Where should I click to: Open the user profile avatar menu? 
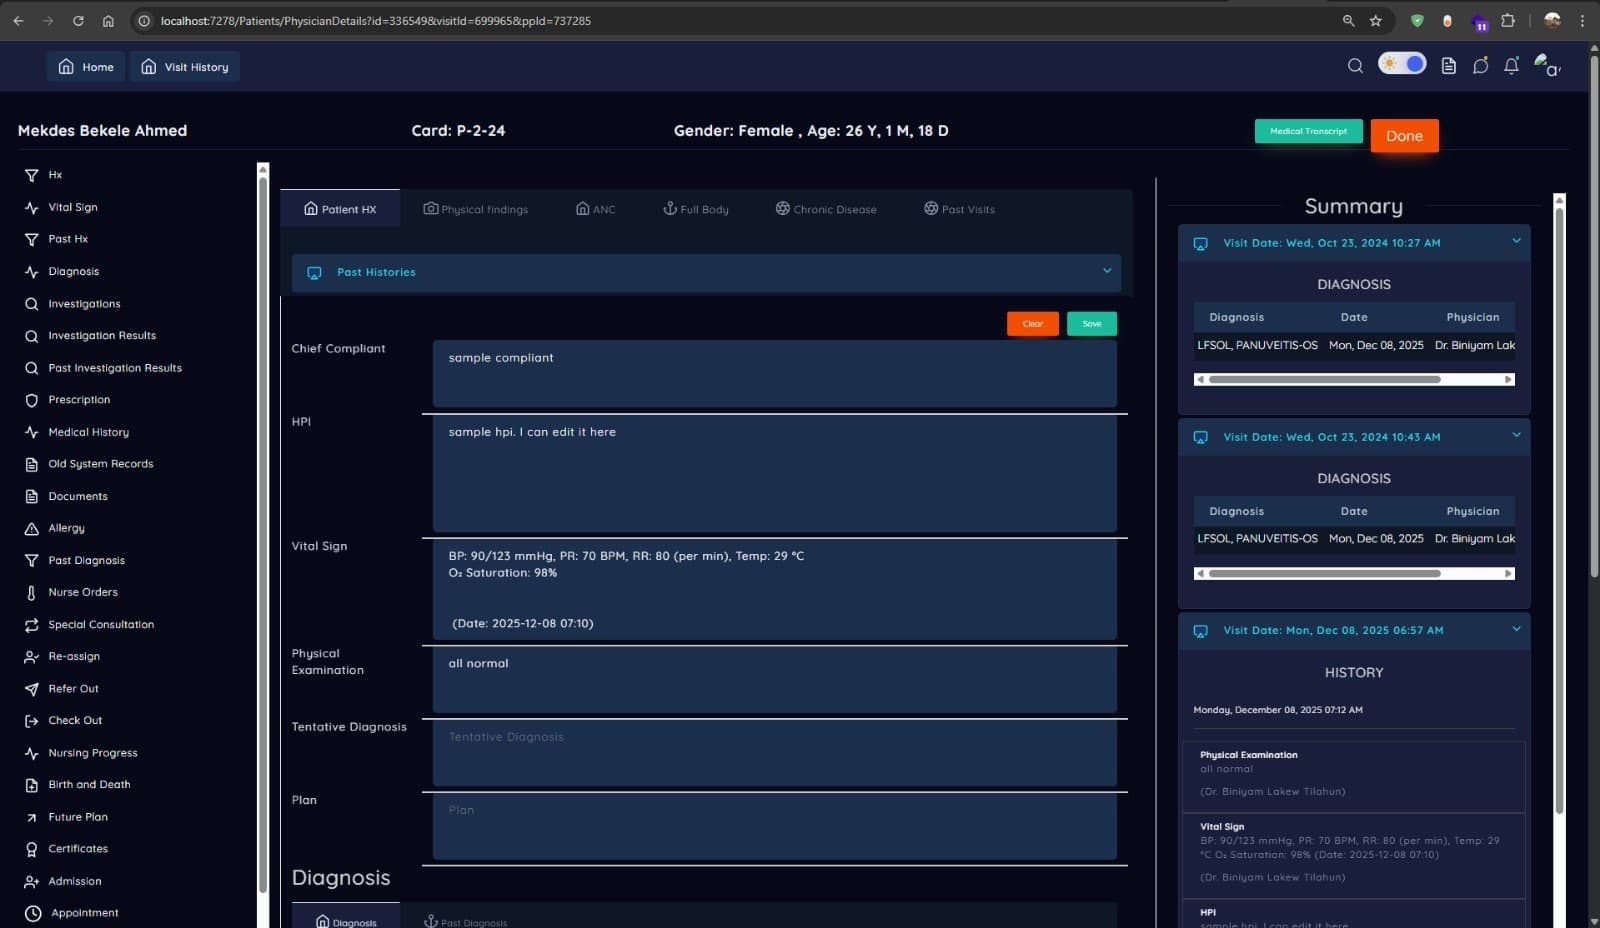1546,65
